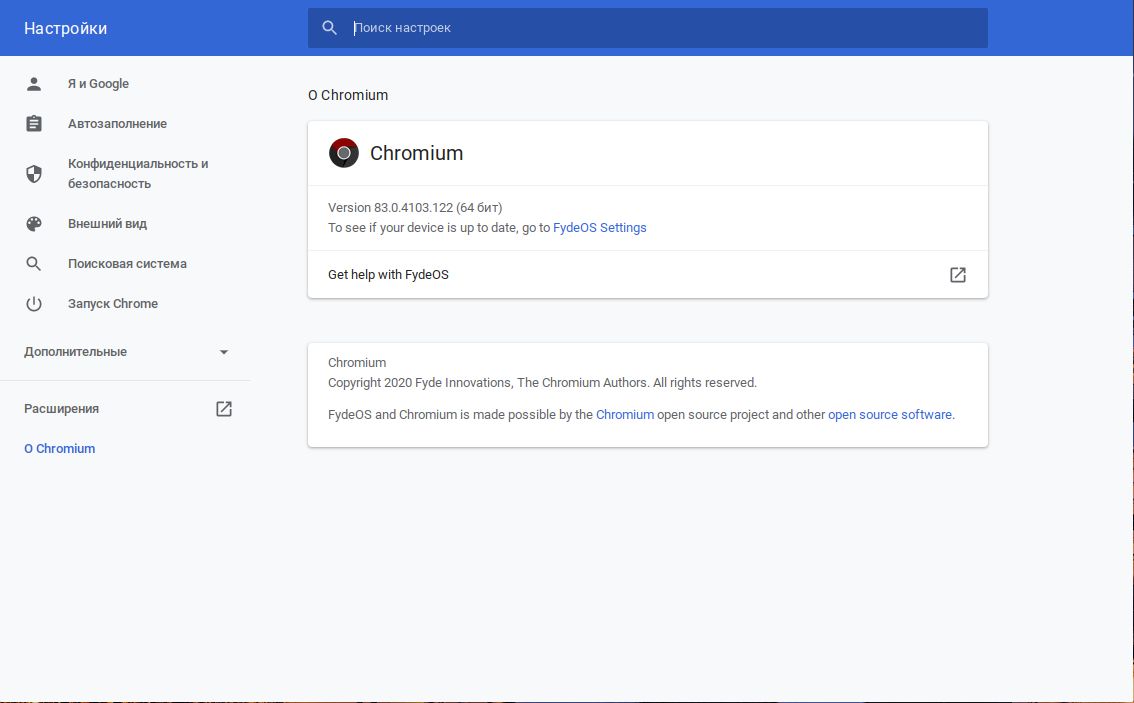Click the person icon beside Я и Google

[34, 84]
